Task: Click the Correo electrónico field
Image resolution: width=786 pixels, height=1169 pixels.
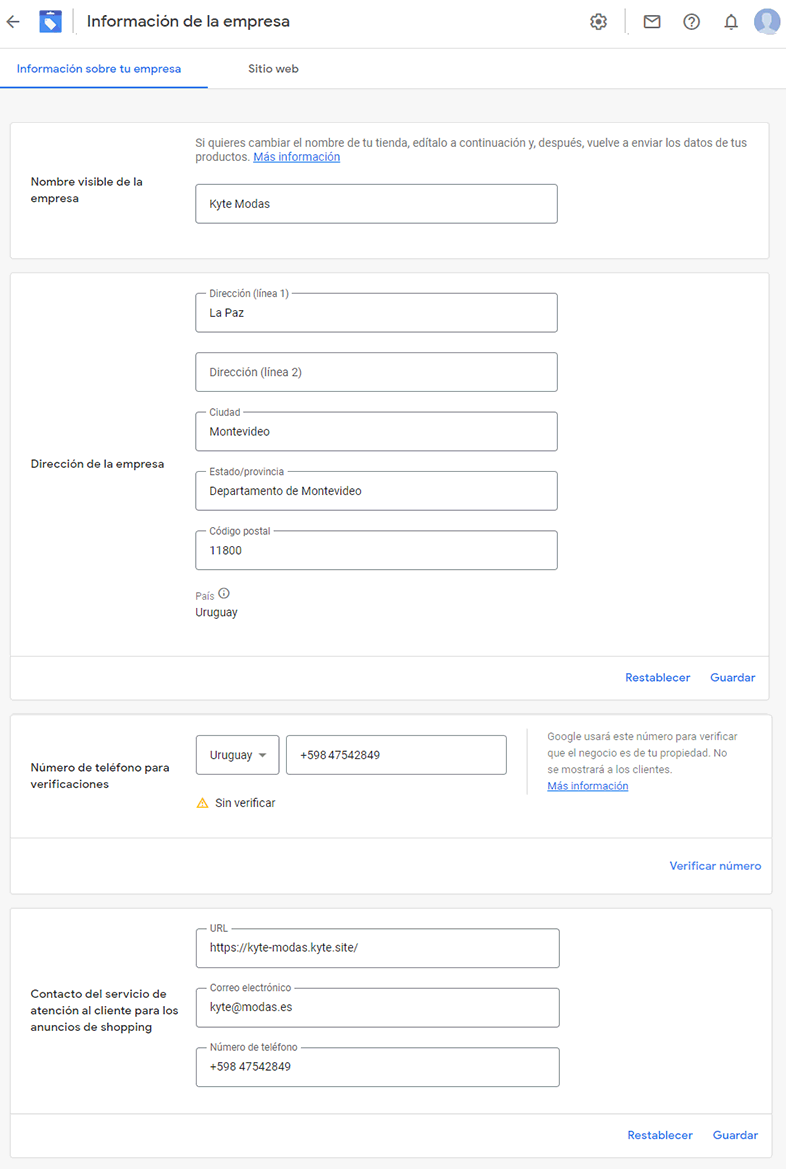Action: [x=377, y=1007]
